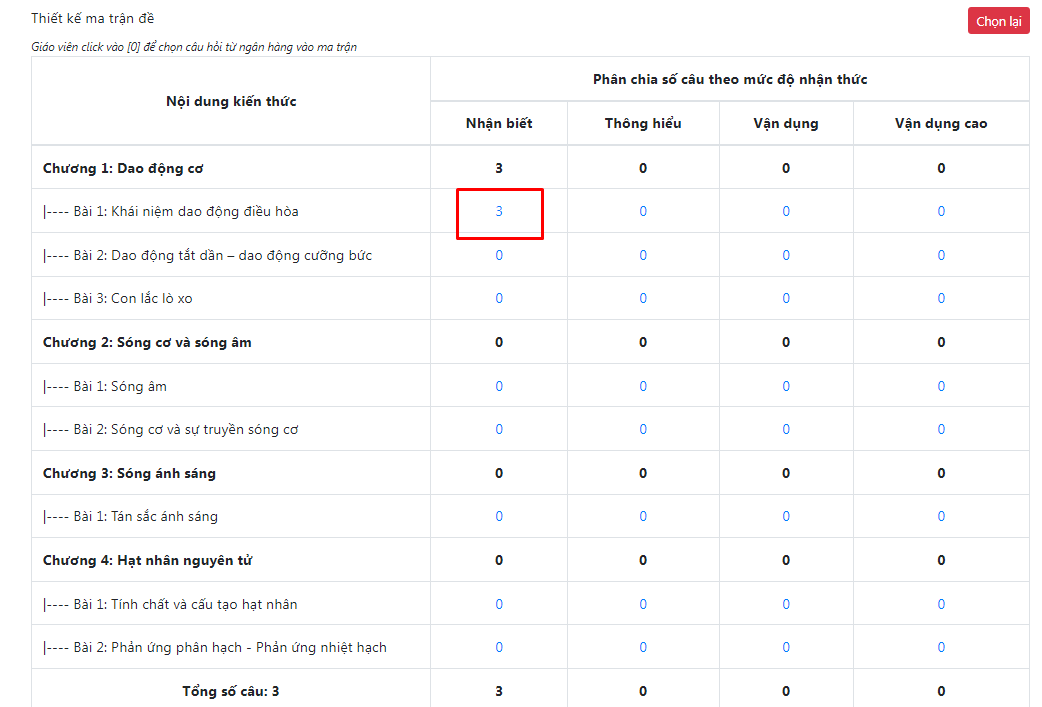Select Nhận biết count for Bài 3 Con lắc lò xo
This screenshot has height=707, width=1042.
(499, 298)
